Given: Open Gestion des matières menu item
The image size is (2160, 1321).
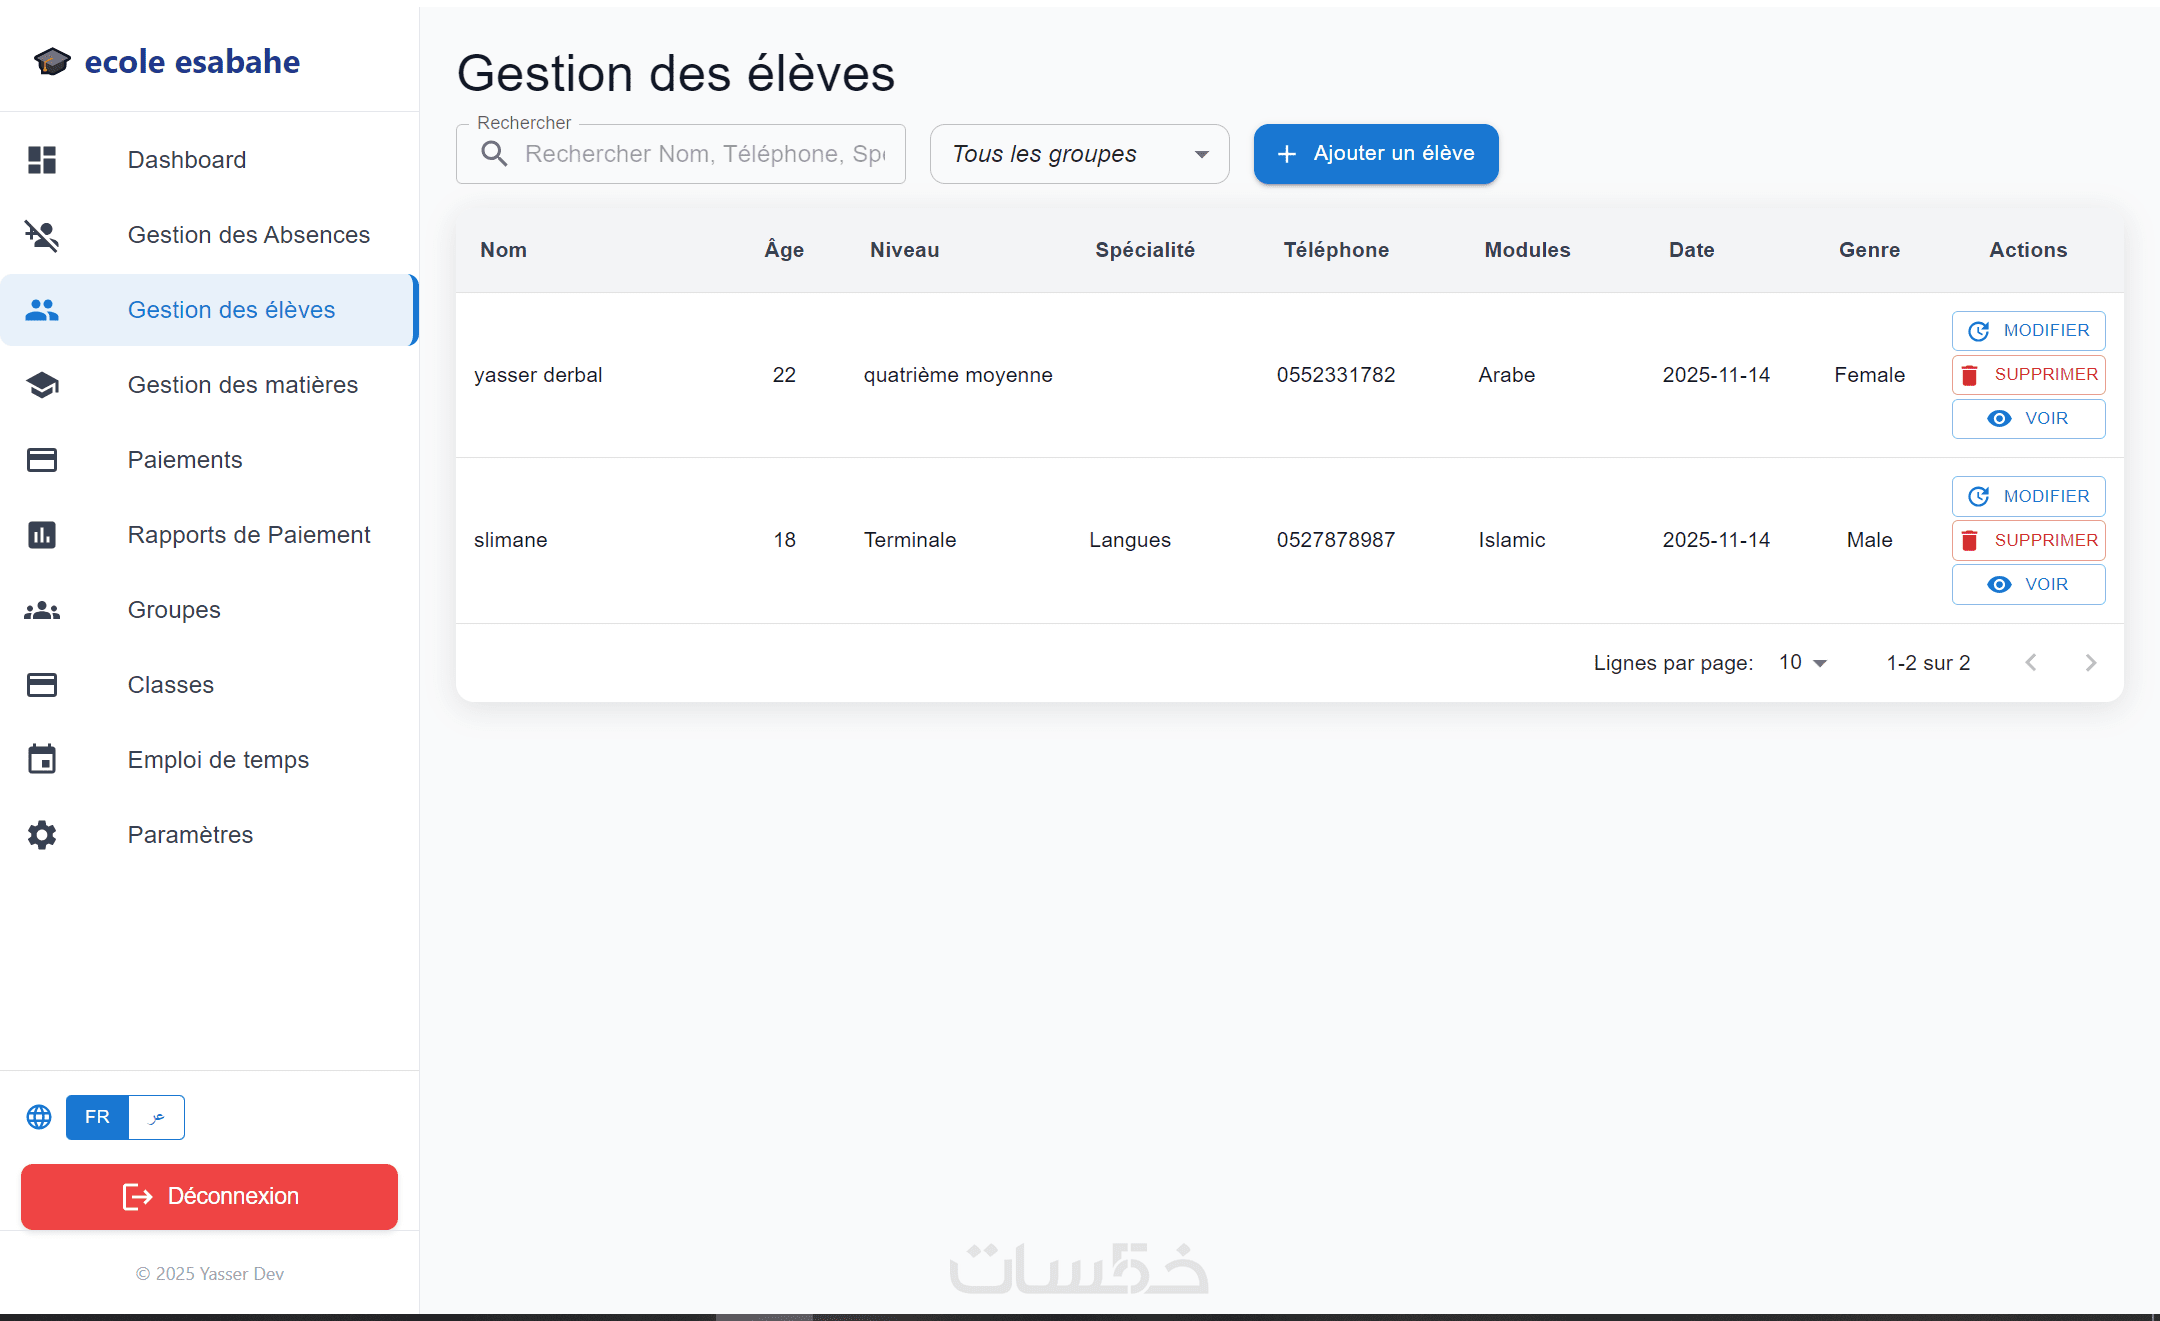Looking at the screenshot, I should pyautogui.click(x=242, y=385).
